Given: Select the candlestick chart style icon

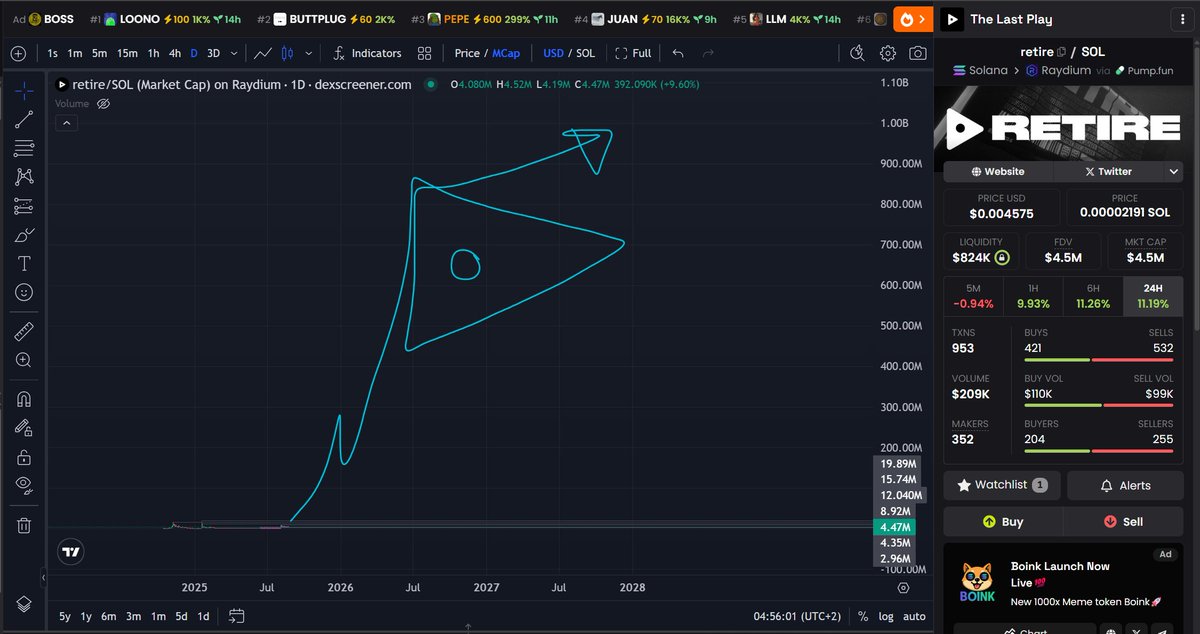Looking at the screenshot, I should pyautogui.click(x=288, y=53).
